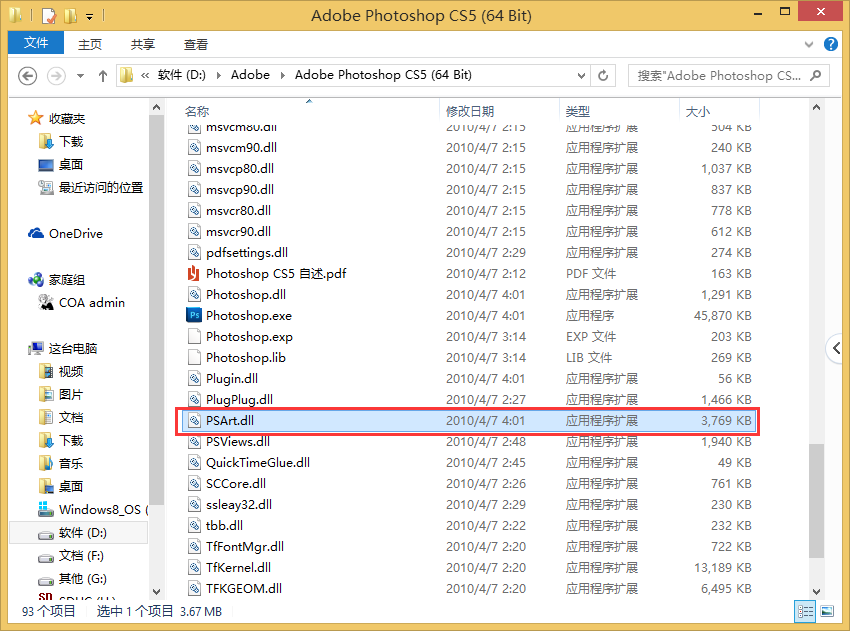Expand the chevron after 软件 (D:) breadcrumb
Image resolution: width=850 pixels, height=631 pixels.
click(x=218, y=75)
